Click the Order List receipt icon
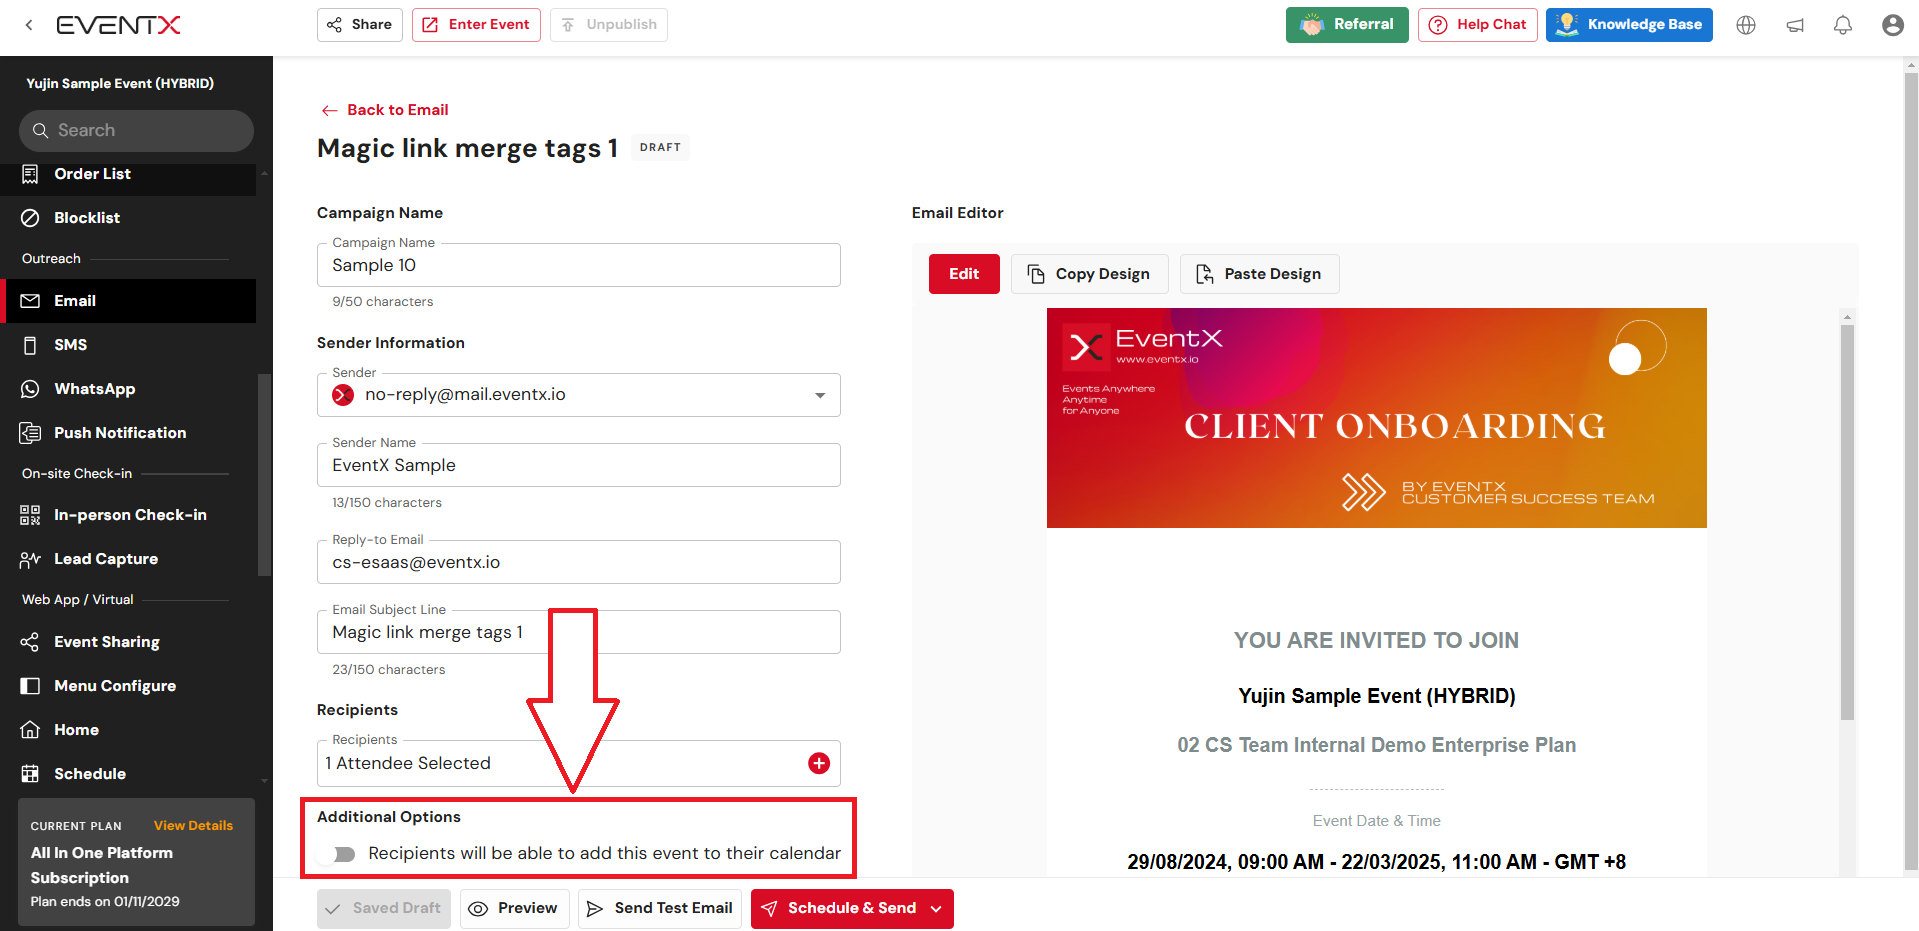This screenshot has height=931, width=1919. coord(30,174)
